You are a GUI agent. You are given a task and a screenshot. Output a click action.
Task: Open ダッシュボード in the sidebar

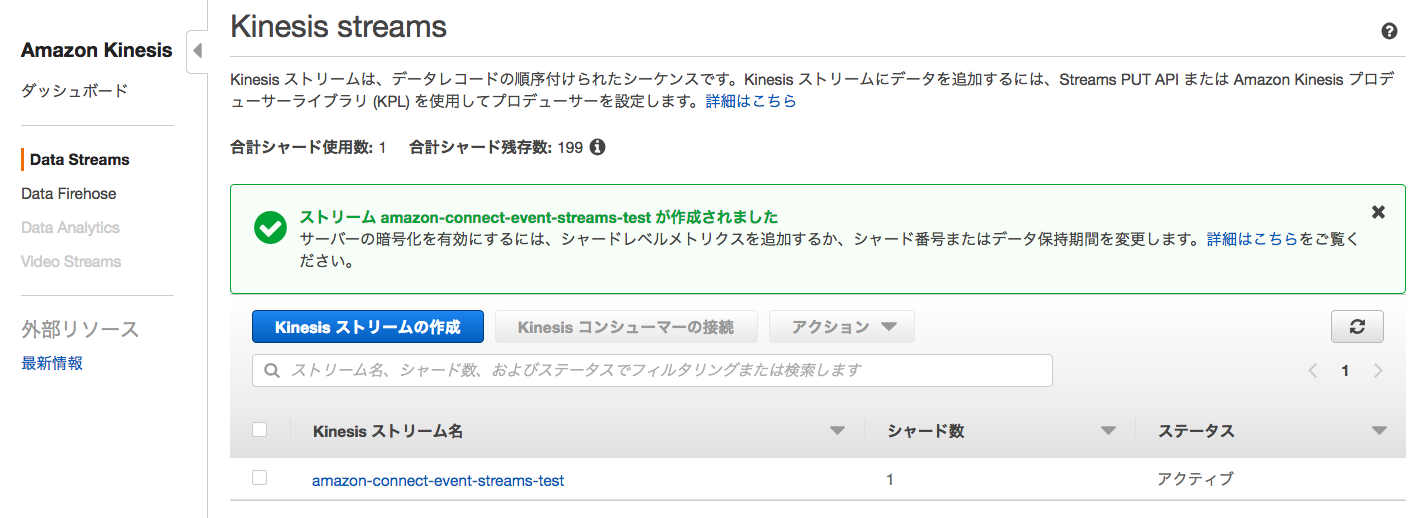pyautogui.click(x=75, y=91)
